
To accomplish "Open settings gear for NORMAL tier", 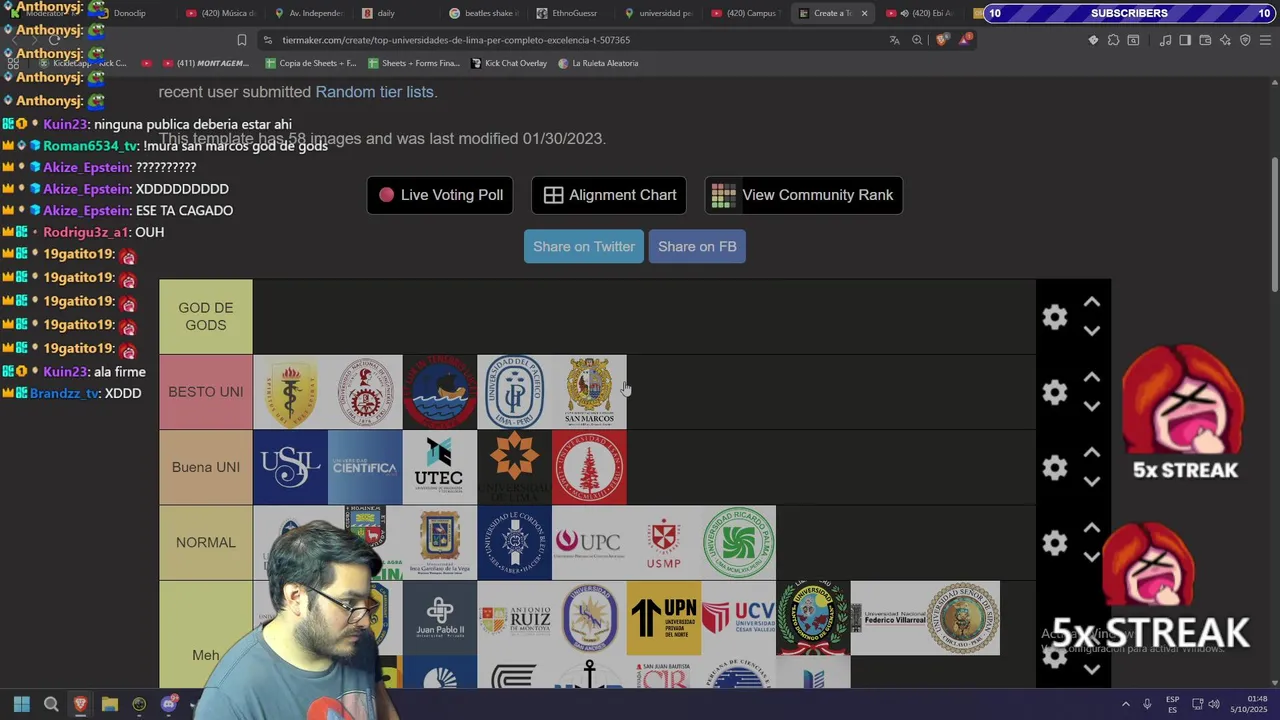I will pos(1055,543).
